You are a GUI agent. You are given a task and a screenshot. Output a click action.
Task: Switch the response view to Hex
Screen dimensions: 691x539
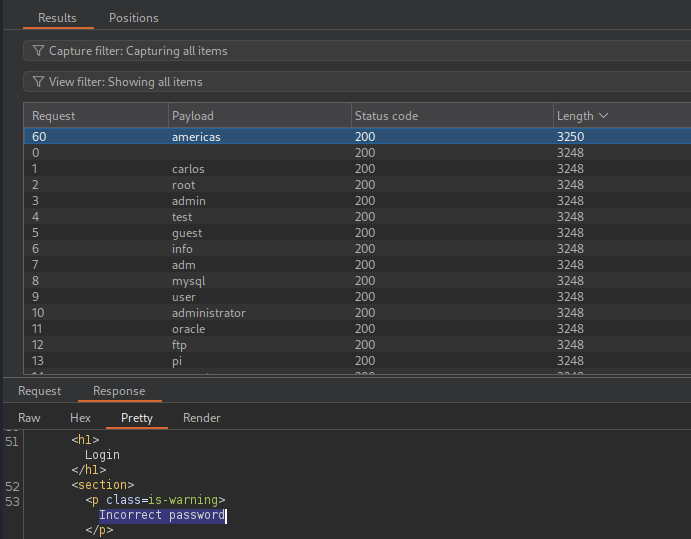80,418
